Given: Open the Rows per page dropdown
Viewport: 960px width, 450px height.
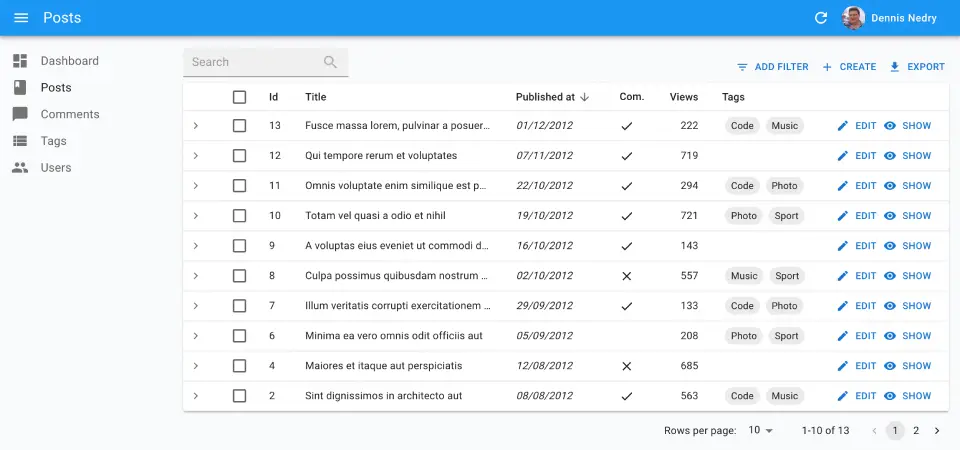Looking at the screenshot, I should click(x=762, y=431).
